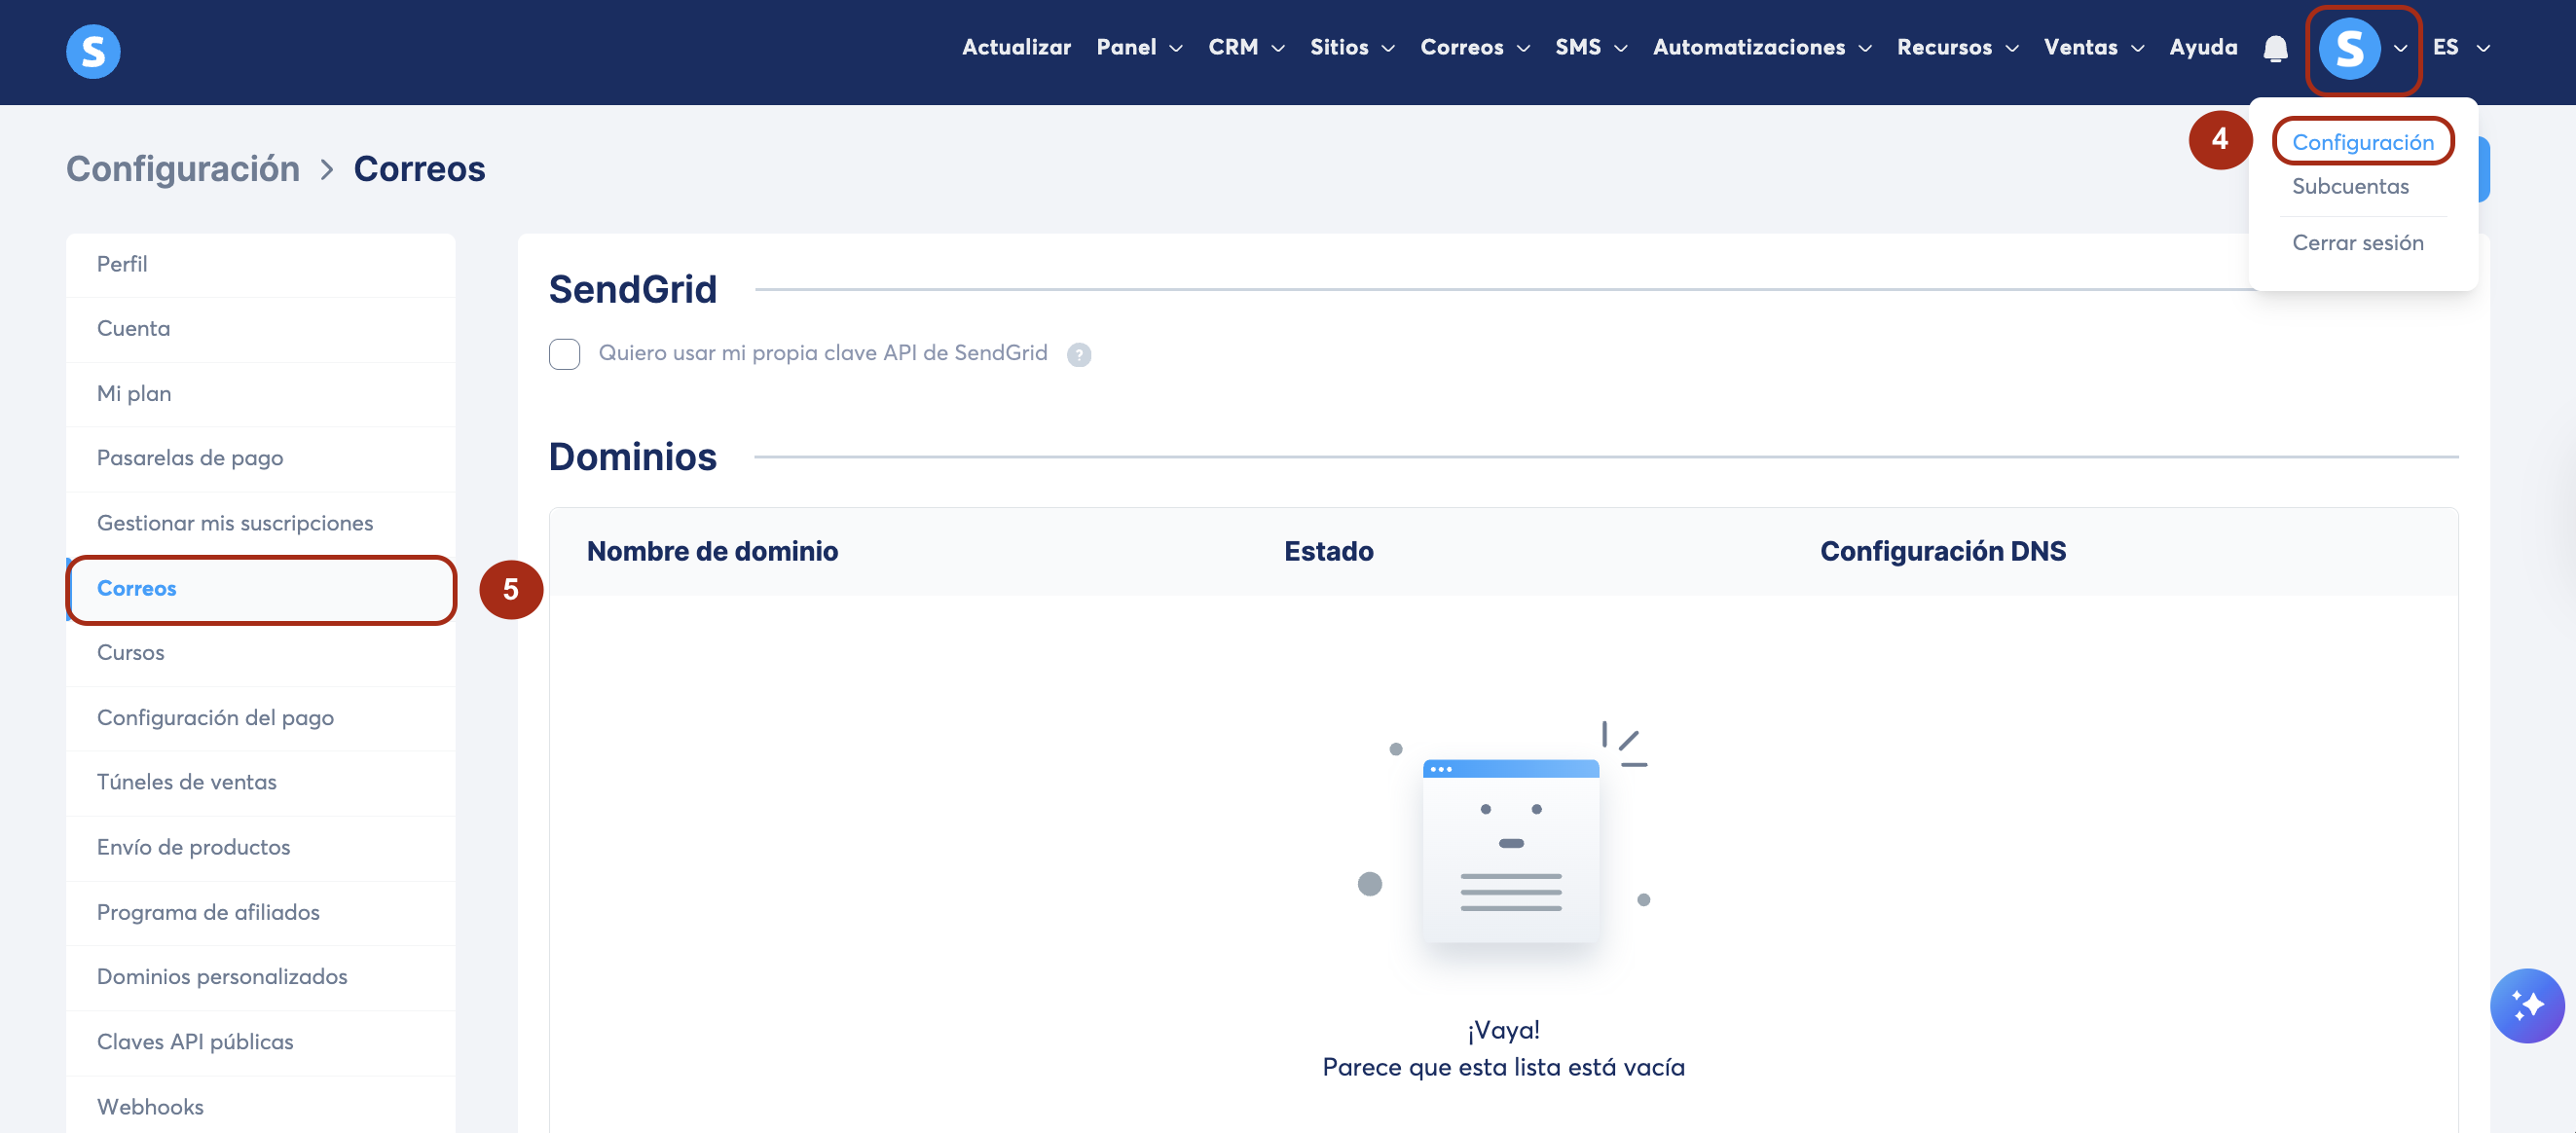Viewport: 2576px width, 1133px height.
Task: Click the SendGrid API key help icon
Action: pyautogui.click(x=1078, y=355)
